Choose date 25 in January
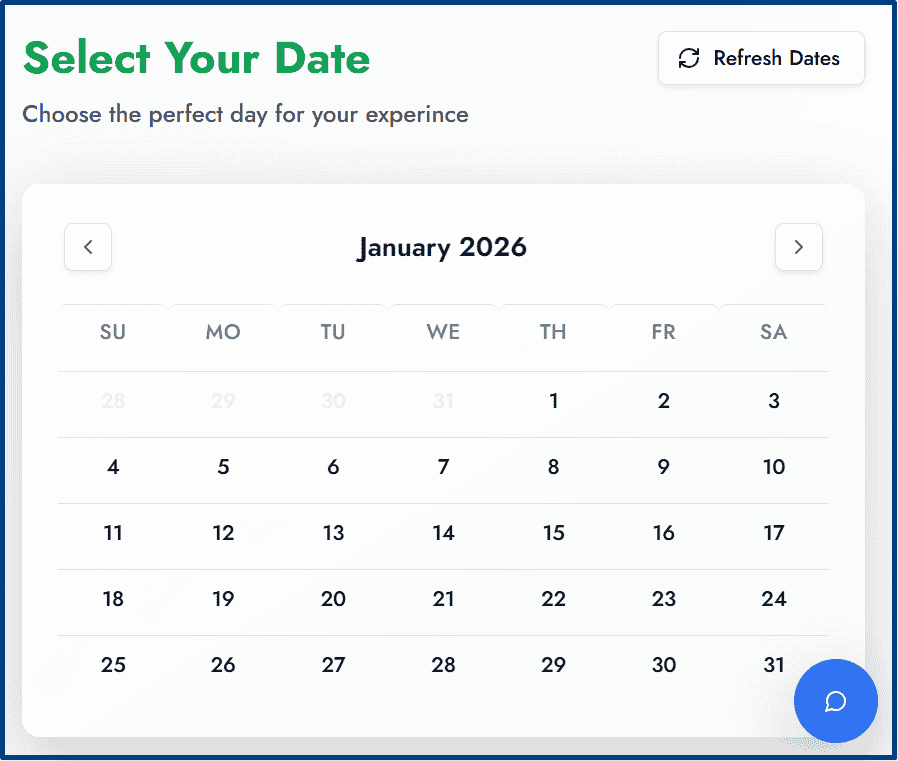This screenshot has width=898, height=761. point(113,665)
